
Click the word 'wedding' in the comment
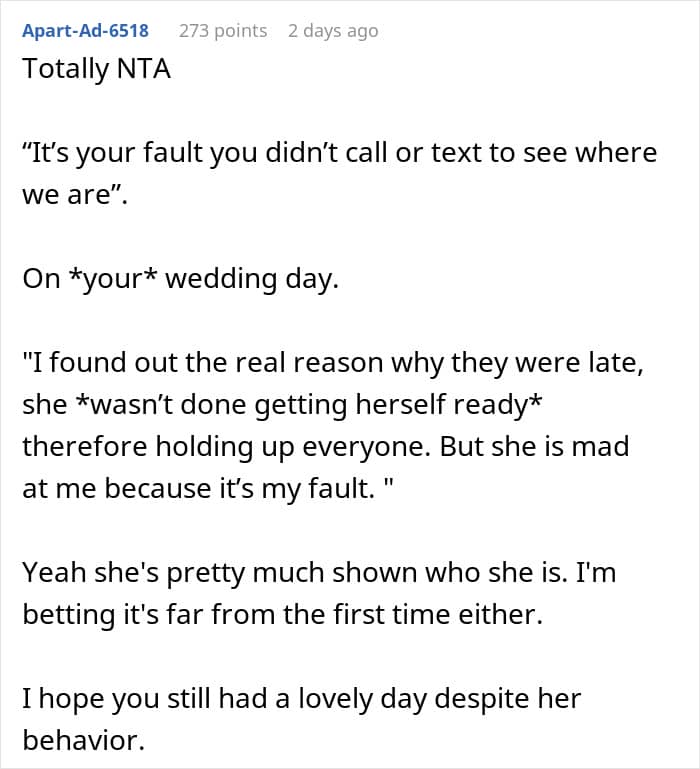221,280
